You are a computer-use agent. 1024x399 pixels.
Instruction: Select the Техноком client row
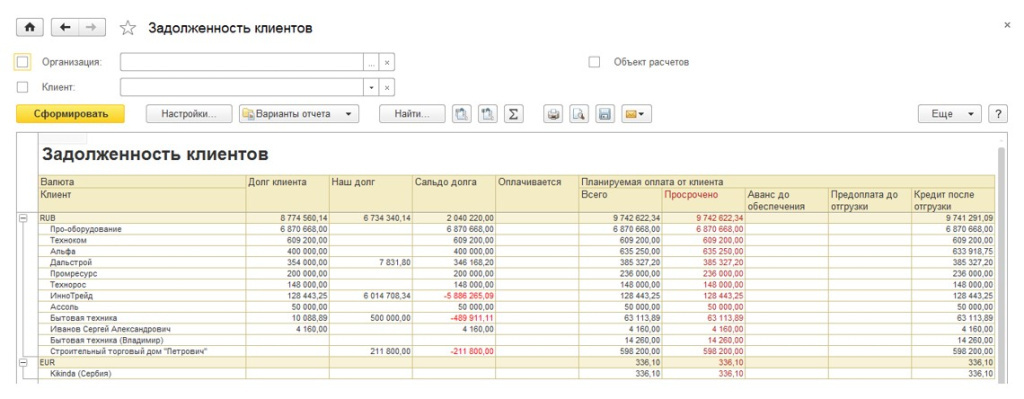516,240
